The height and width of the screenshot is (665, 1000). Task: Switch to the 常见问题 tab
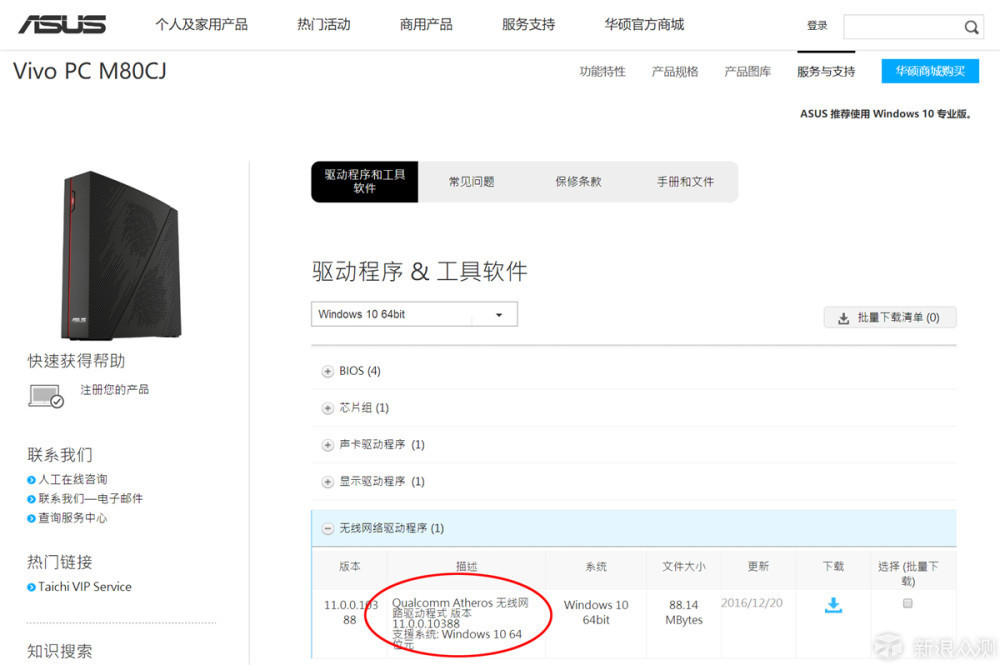coord(471,182)
